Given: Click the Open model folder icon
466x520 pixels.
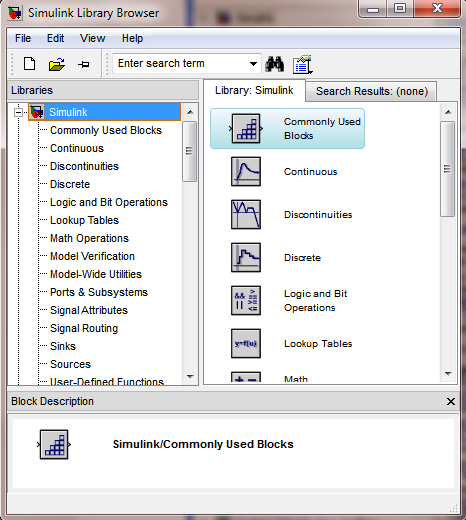Looking at the screenshot, I should [57, 64].
